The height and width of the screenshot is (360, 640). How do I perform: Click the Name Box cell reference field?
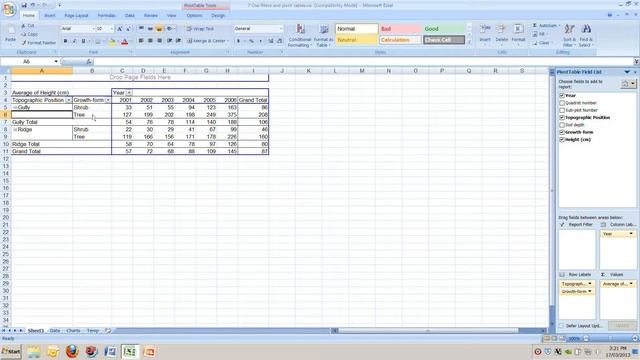point(27,62)
